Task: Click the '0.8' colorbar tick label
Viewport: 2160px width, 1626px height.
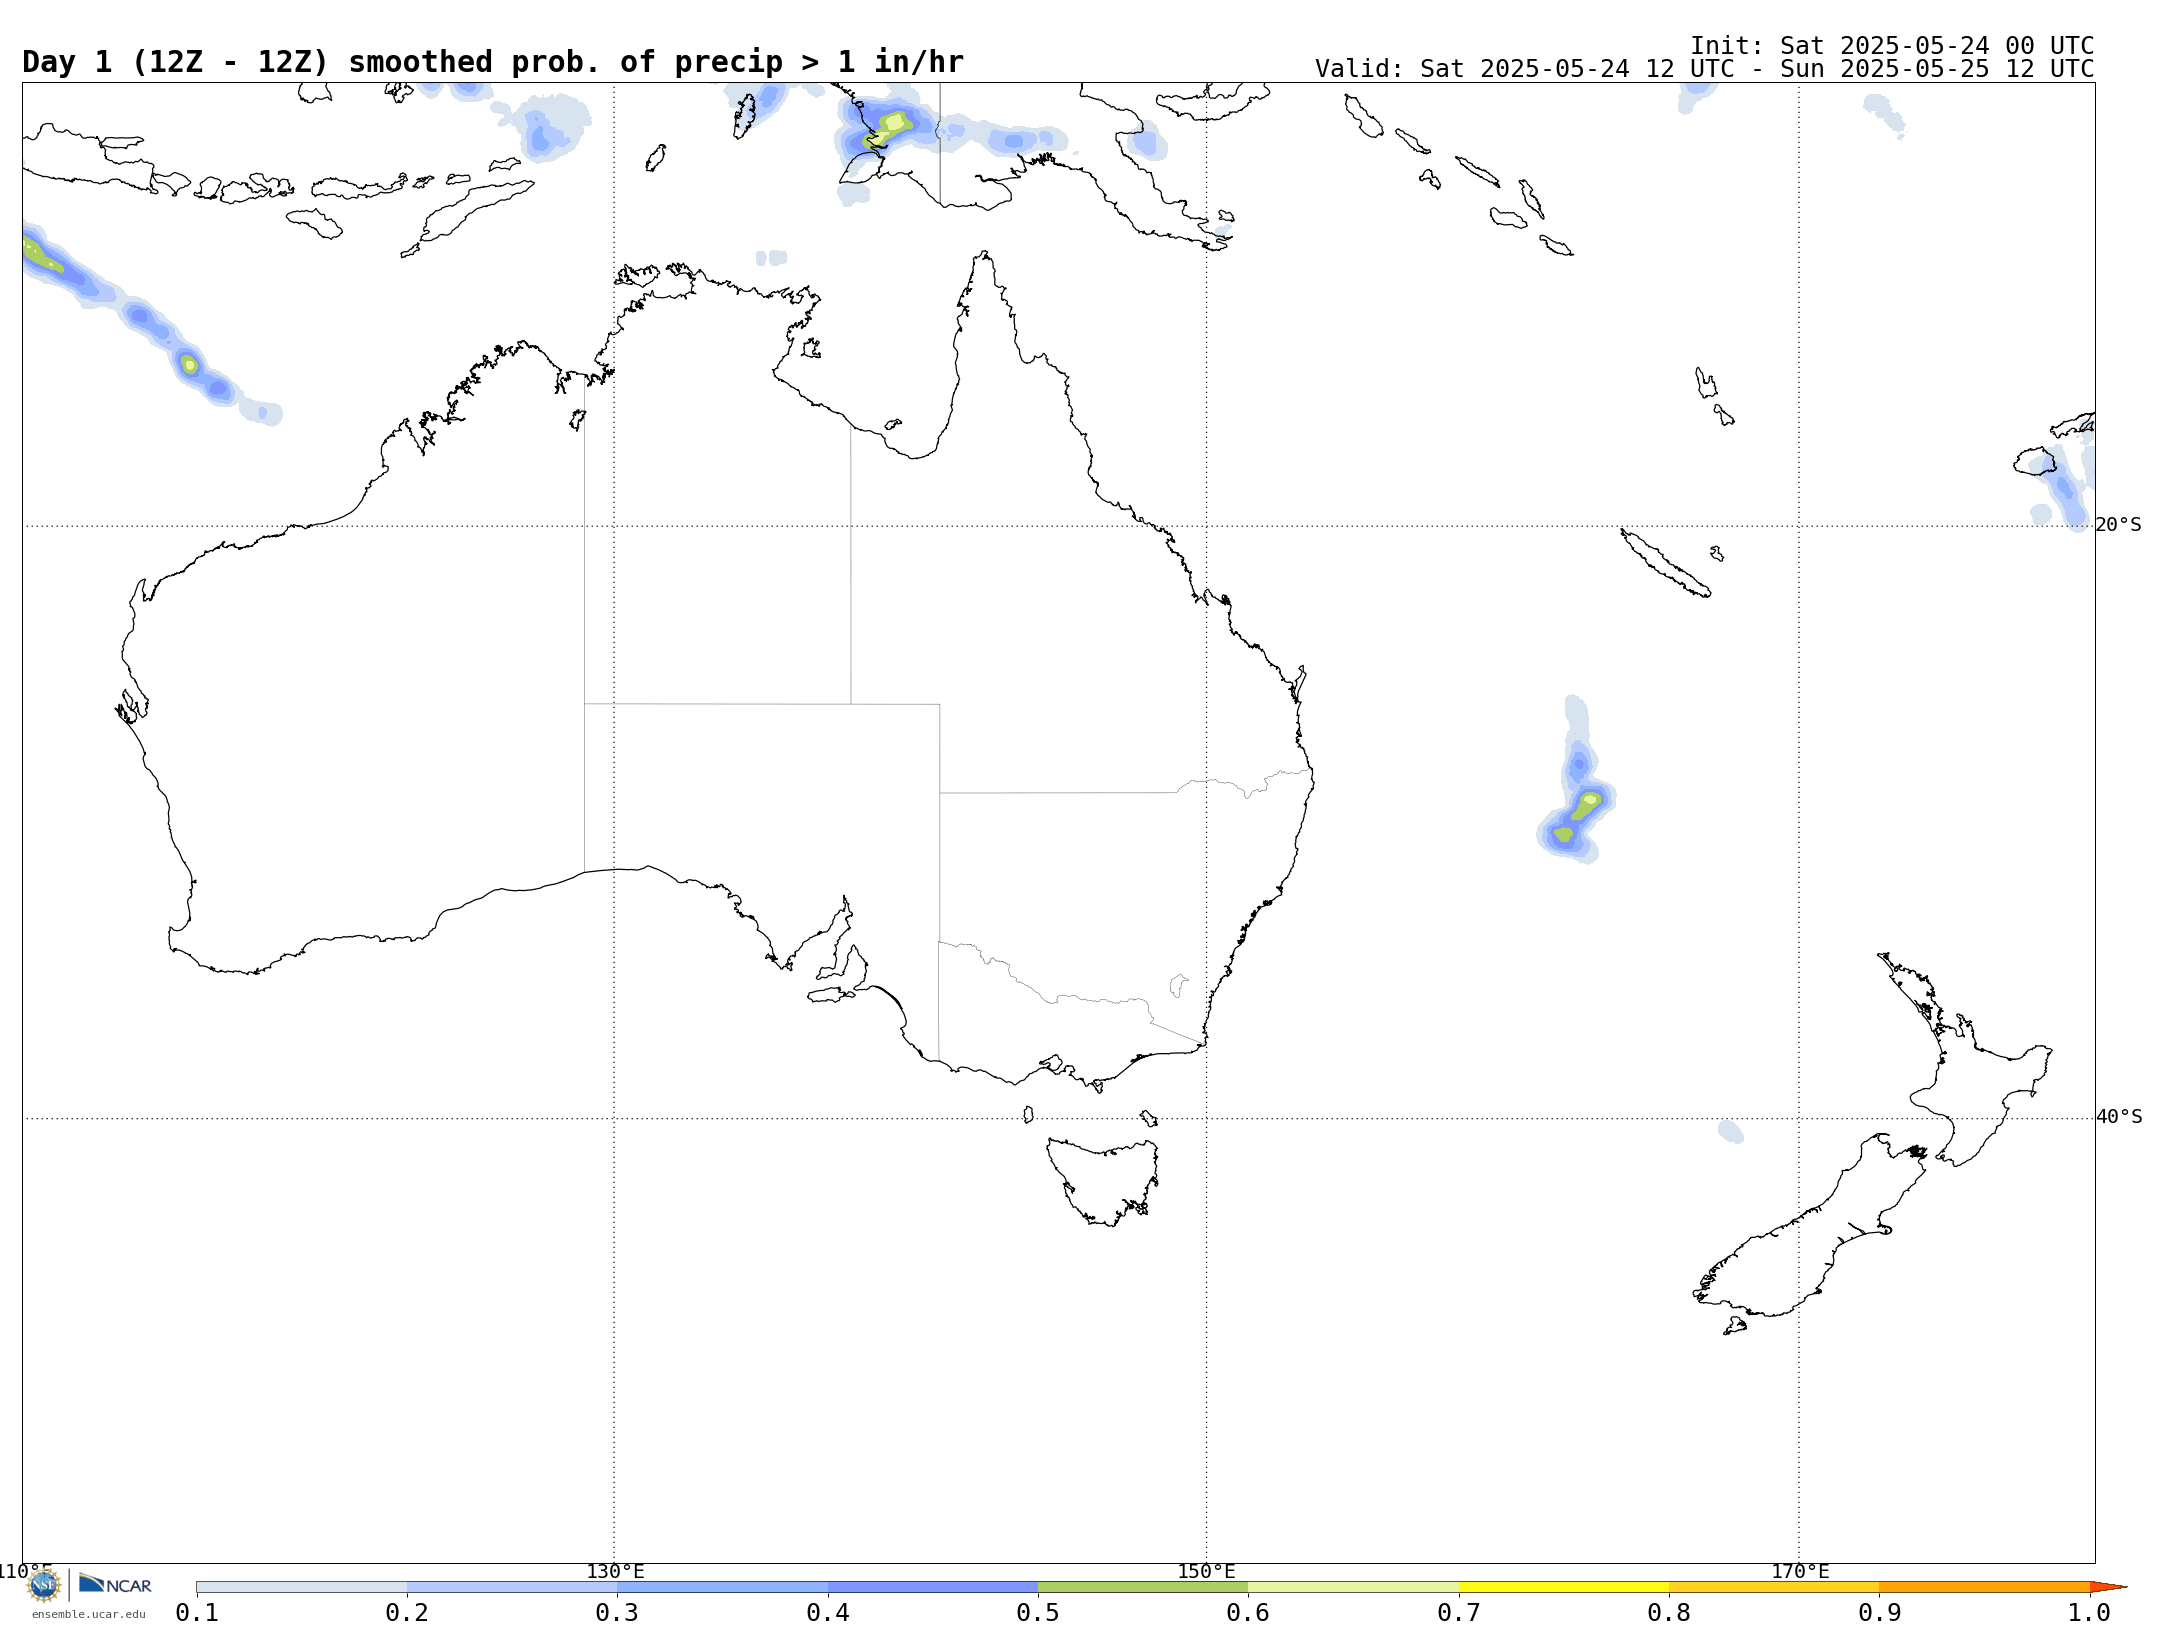Action: 1669,1613
